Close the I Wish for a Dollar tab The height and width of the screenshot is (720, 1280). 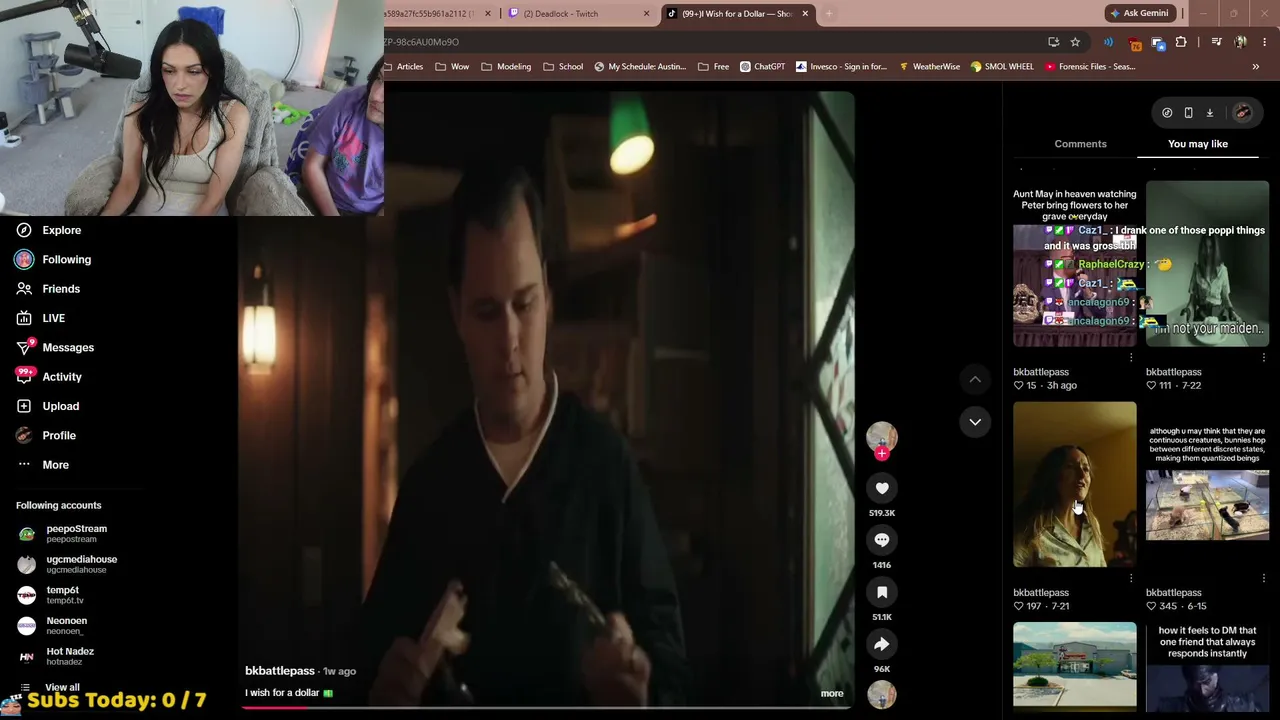coord(804,14)
